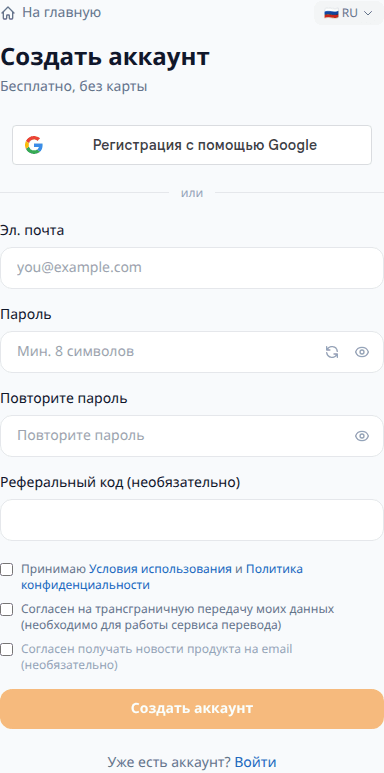Check the трансграничную передачу данных checkbox
The width and height of the screenshot is (384, 773).
pos(6,610)
